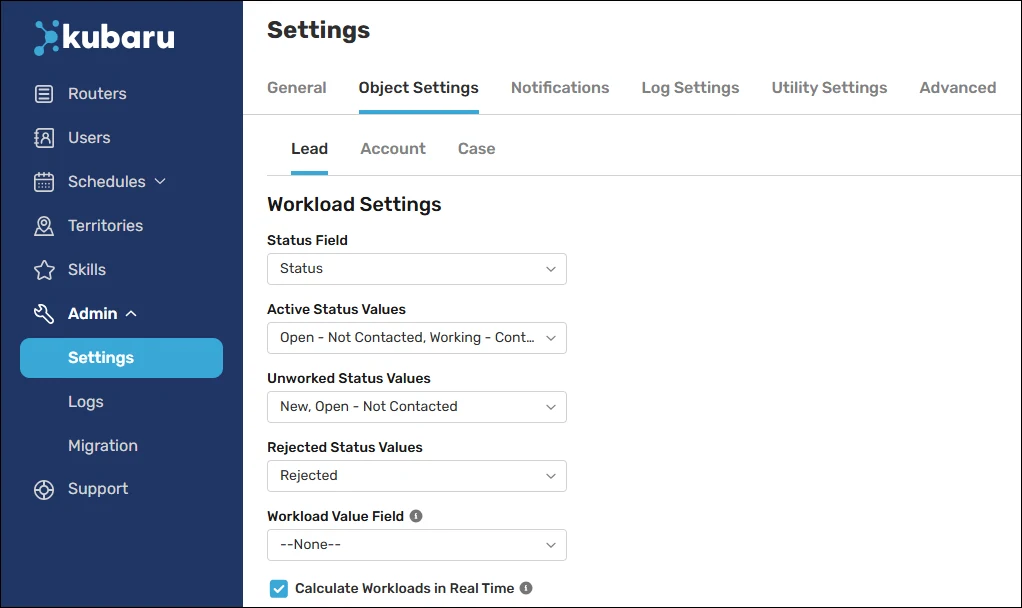Click the Calculate Workloads in Real Time label
Viewport: 1022px width, 608px height.
coord(404,588)
